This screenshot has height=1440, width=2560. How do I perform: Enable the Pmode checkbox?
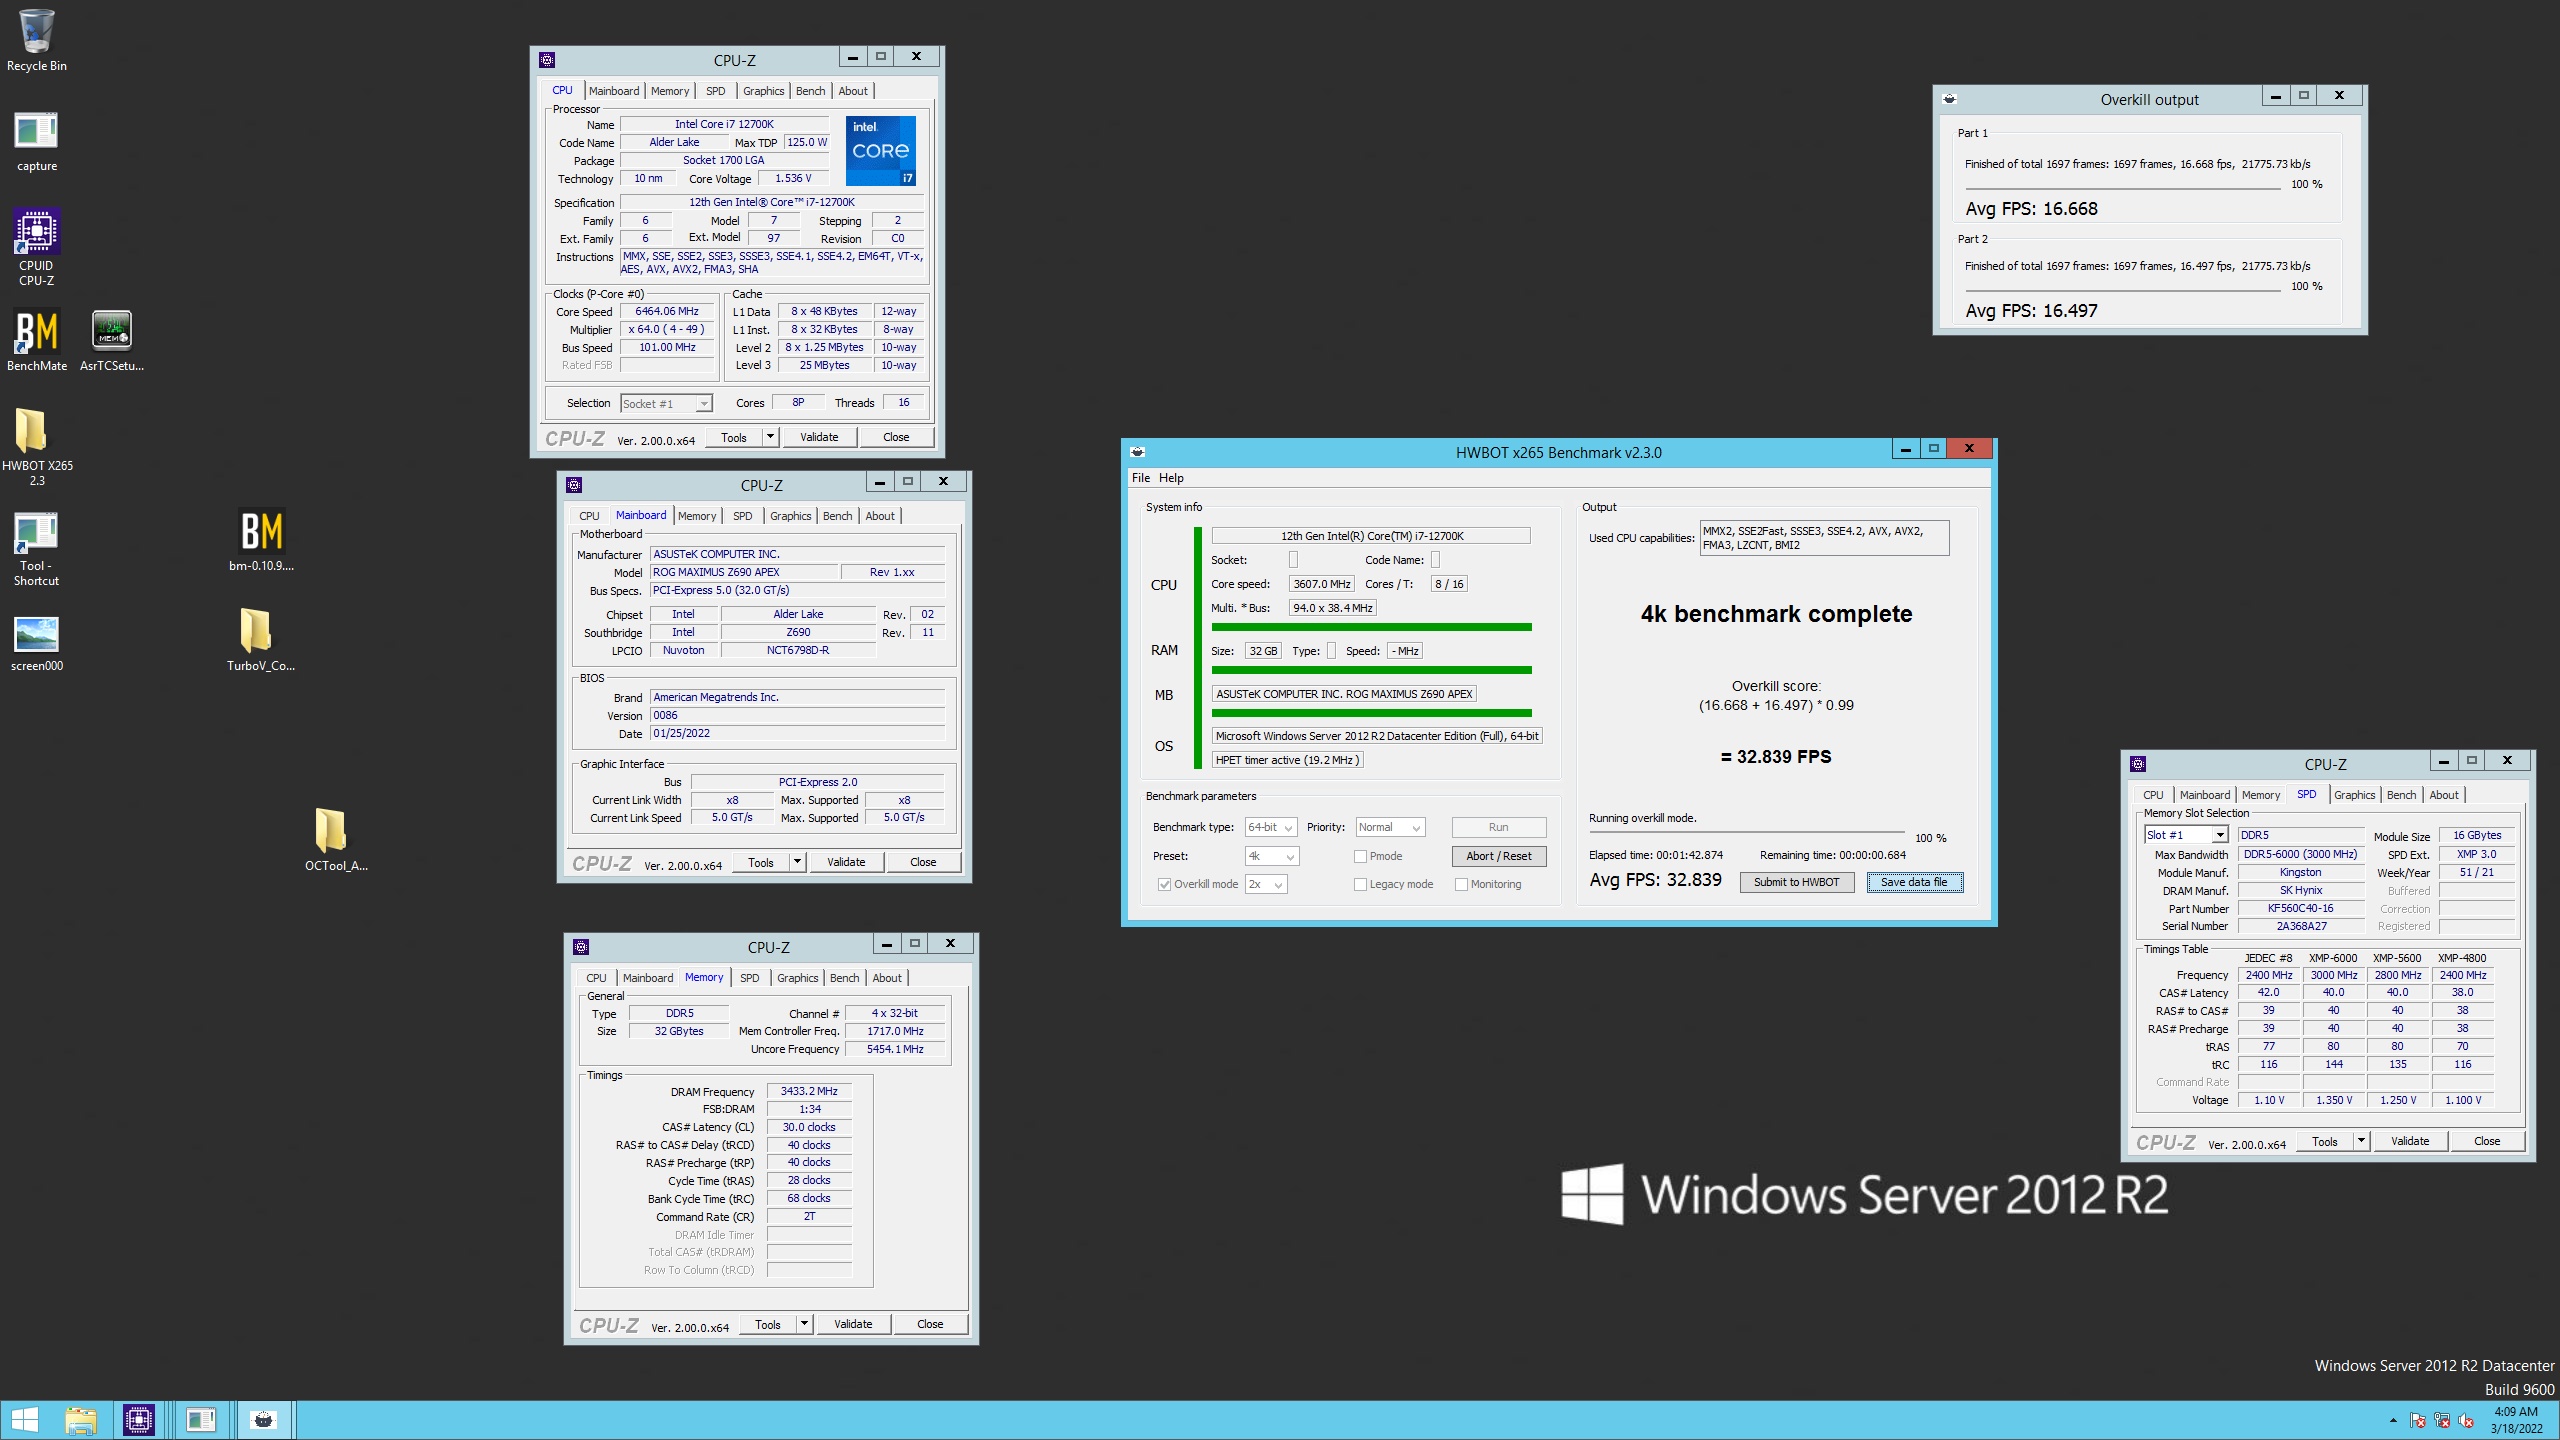[x=1360, y=856]
